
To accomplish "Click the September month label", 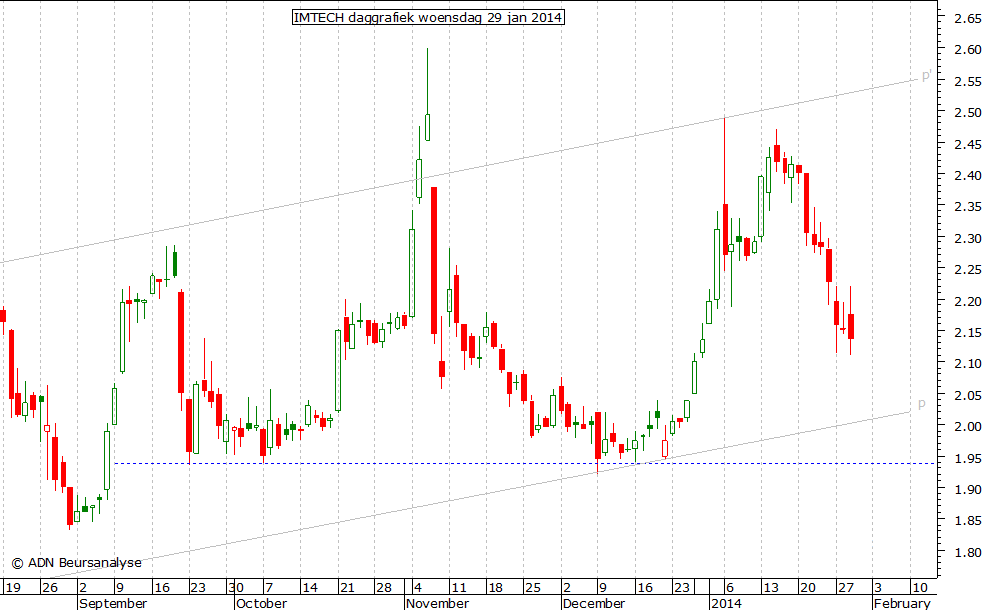I will point(113,603).
